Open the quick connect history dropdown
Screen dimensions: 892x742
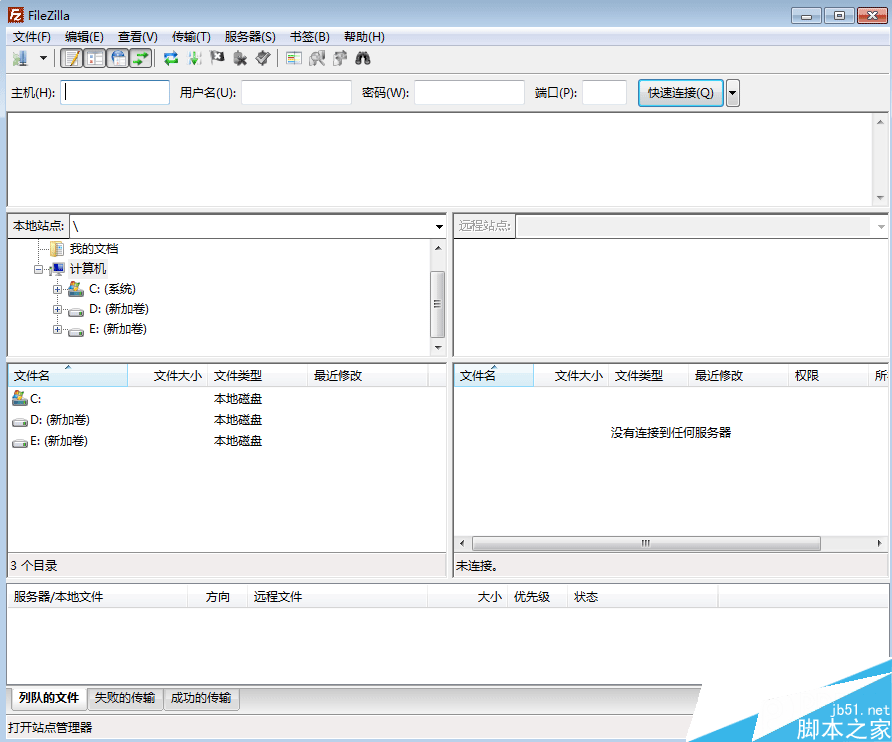(733, 93)
